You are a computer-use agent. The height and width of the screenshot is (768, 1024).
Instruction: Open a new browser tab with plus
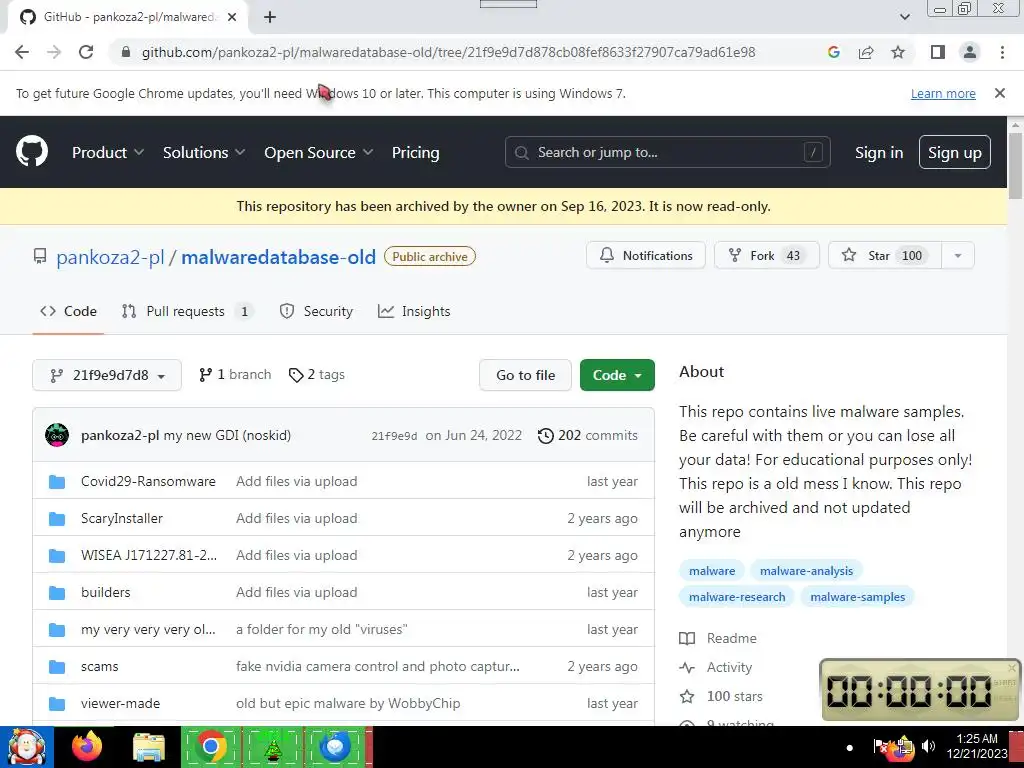click(270, 17)
